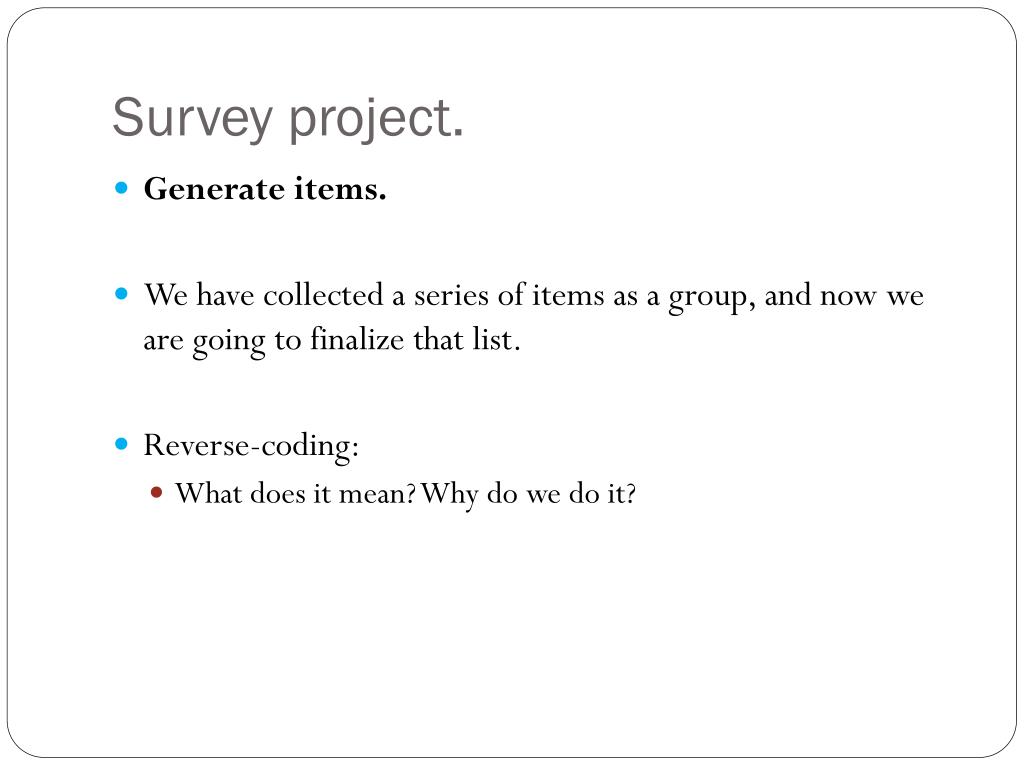
Task: Click the words and now we
Action: pos(844,296)
